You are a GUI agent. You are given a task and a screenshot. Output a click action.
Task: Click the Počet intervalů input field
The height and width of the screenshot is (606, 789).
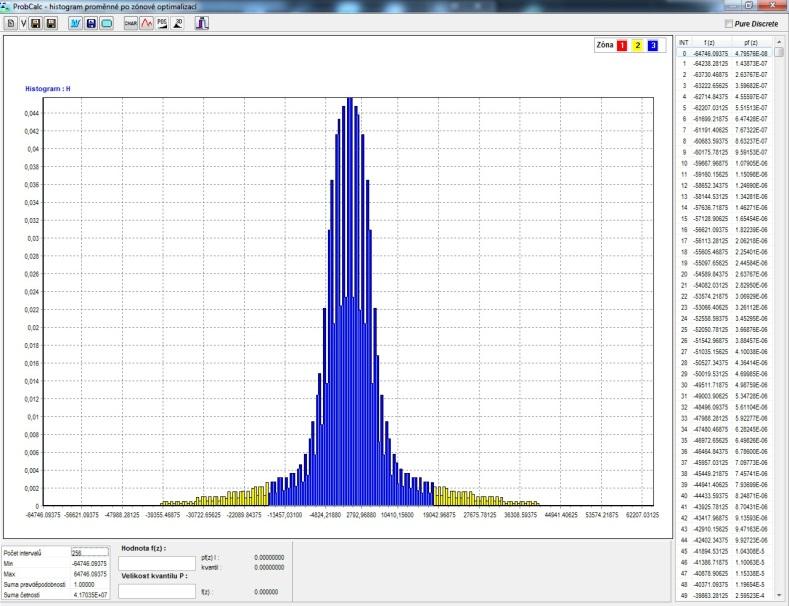[x=90, y=553]
